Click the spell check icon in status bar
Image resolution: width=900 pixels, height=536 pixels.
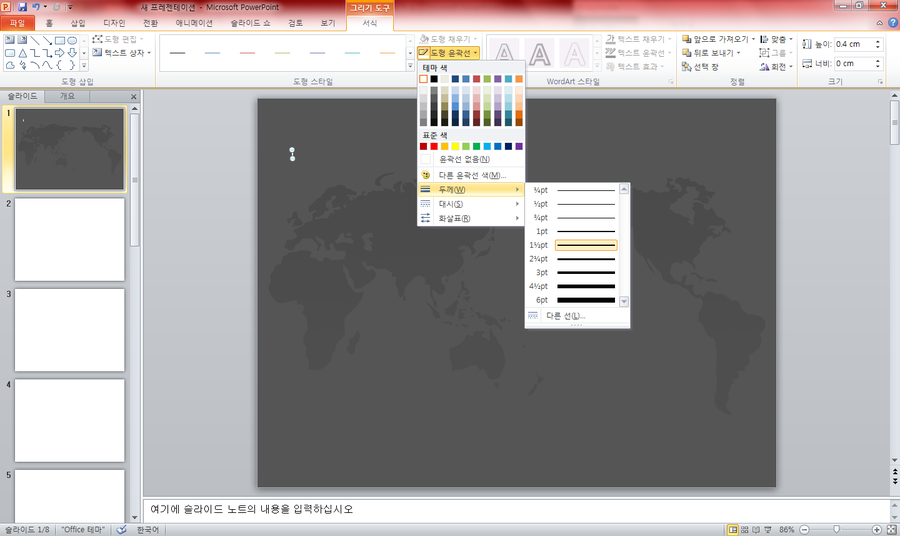pos(122,530)
